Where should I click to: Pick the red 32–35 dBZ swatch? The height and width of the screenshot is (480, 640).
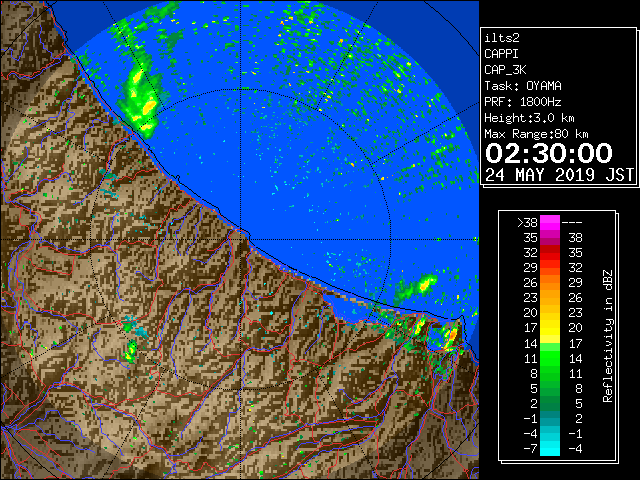pyautogui.click(x=550, y=253)
